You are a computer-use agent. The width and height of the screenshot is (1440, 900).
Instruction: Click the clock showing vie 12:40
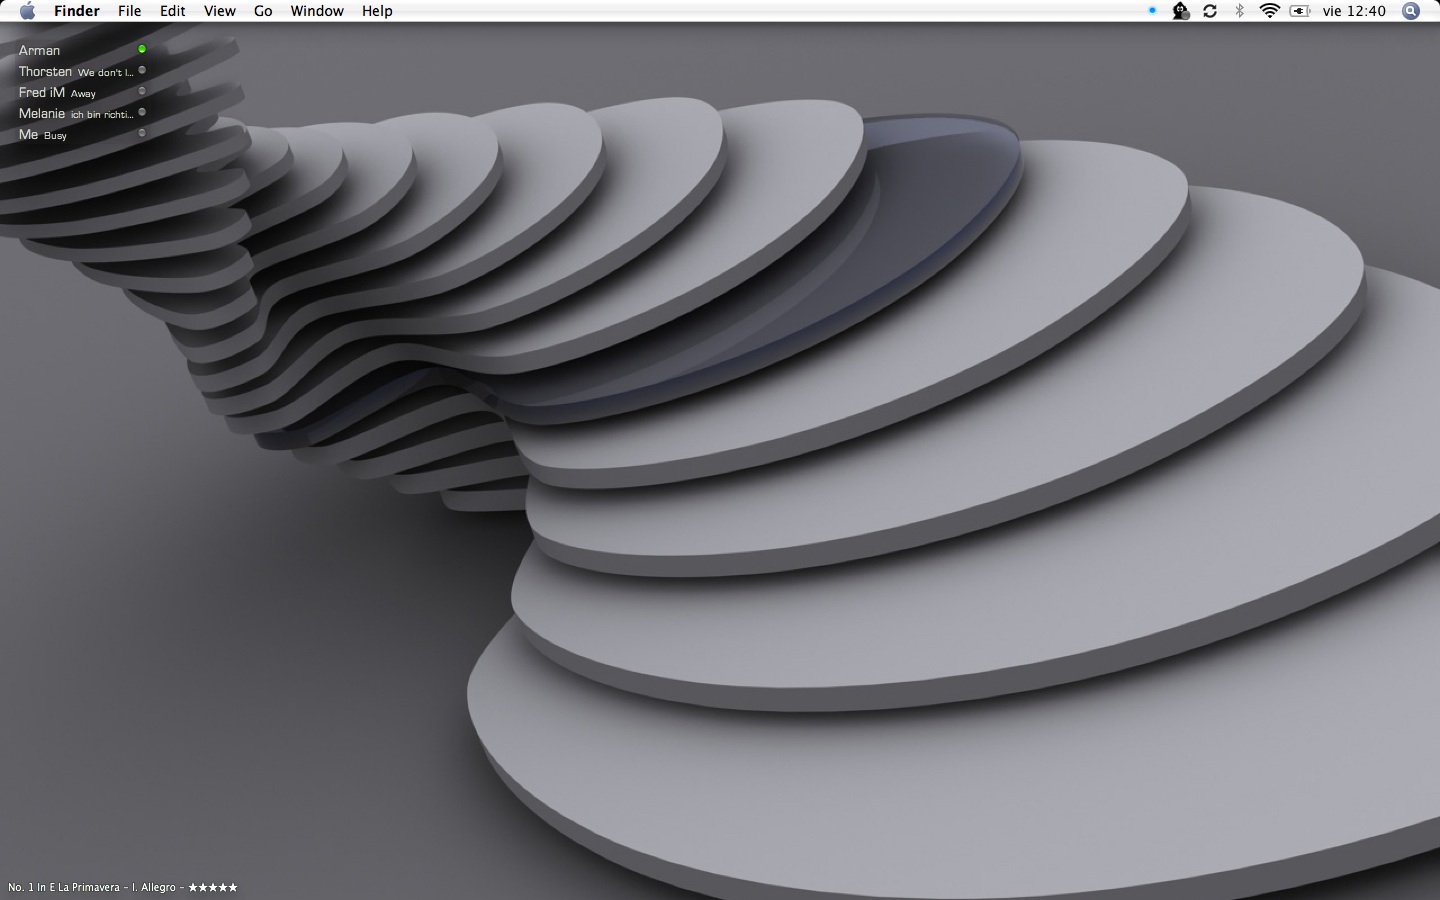point(1354,11)
